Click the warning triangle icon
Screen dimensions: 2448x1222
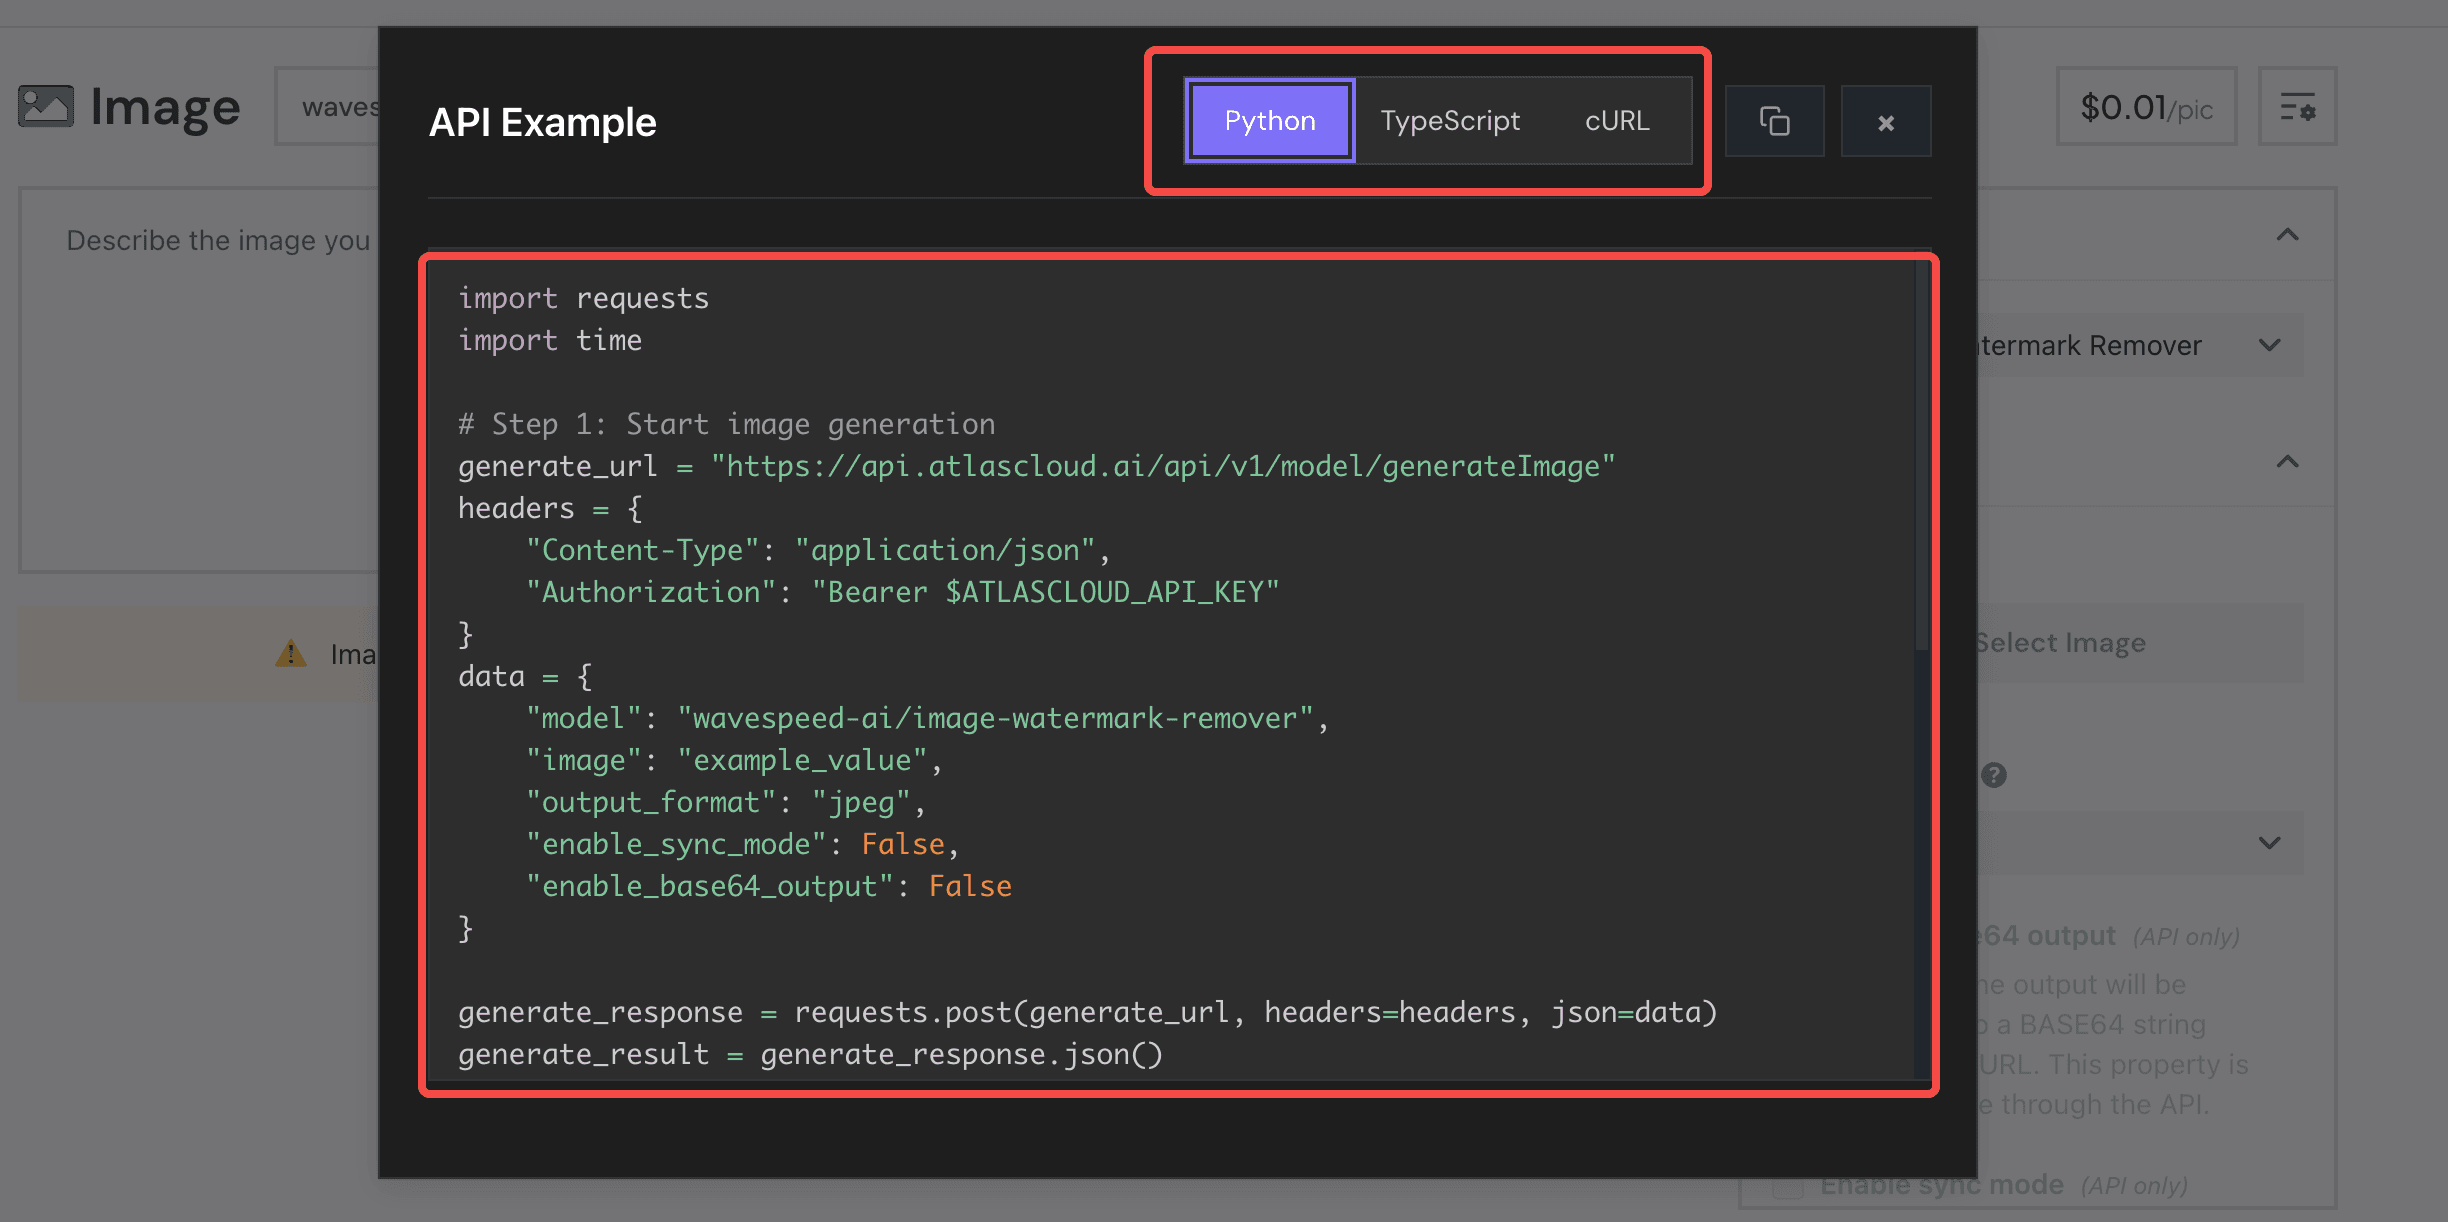coord(291,654)
